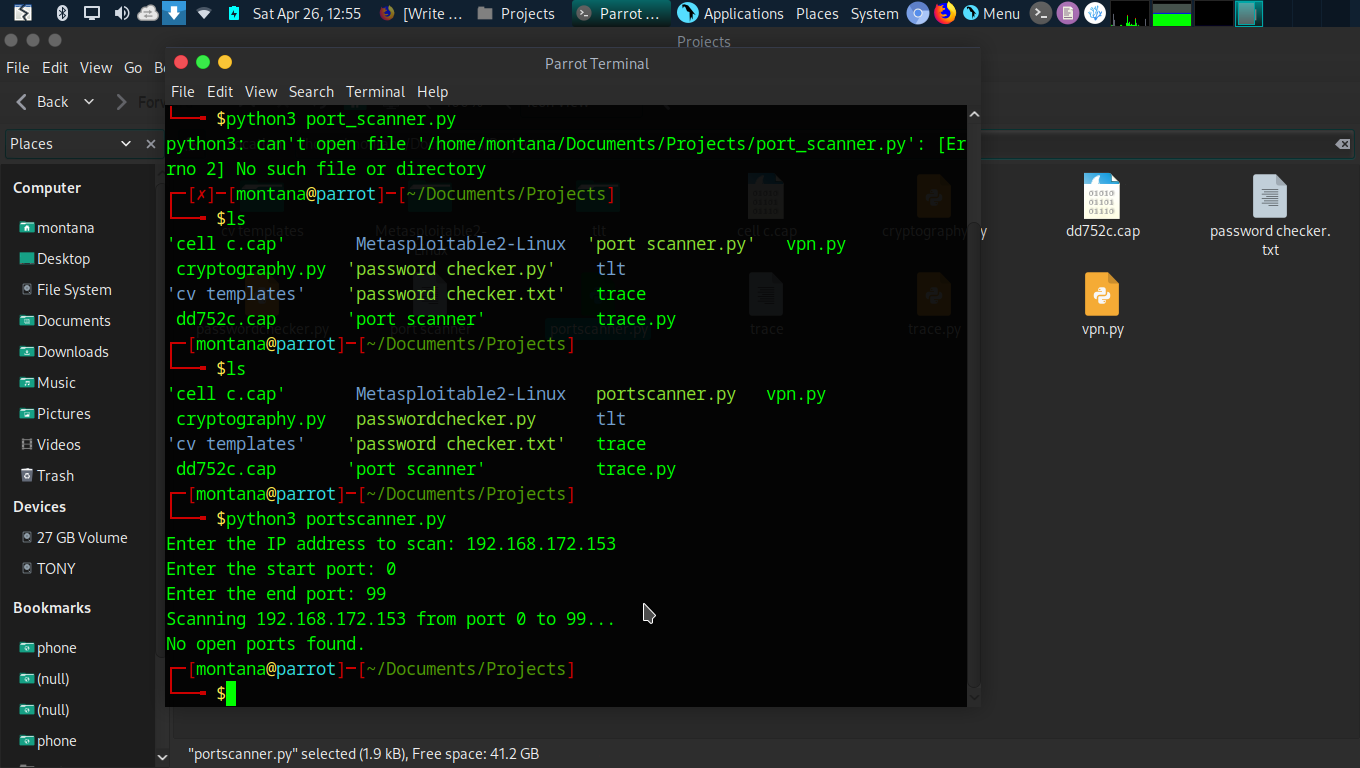
Task: Open file manager View menu
Action: [x=96, y=67]
